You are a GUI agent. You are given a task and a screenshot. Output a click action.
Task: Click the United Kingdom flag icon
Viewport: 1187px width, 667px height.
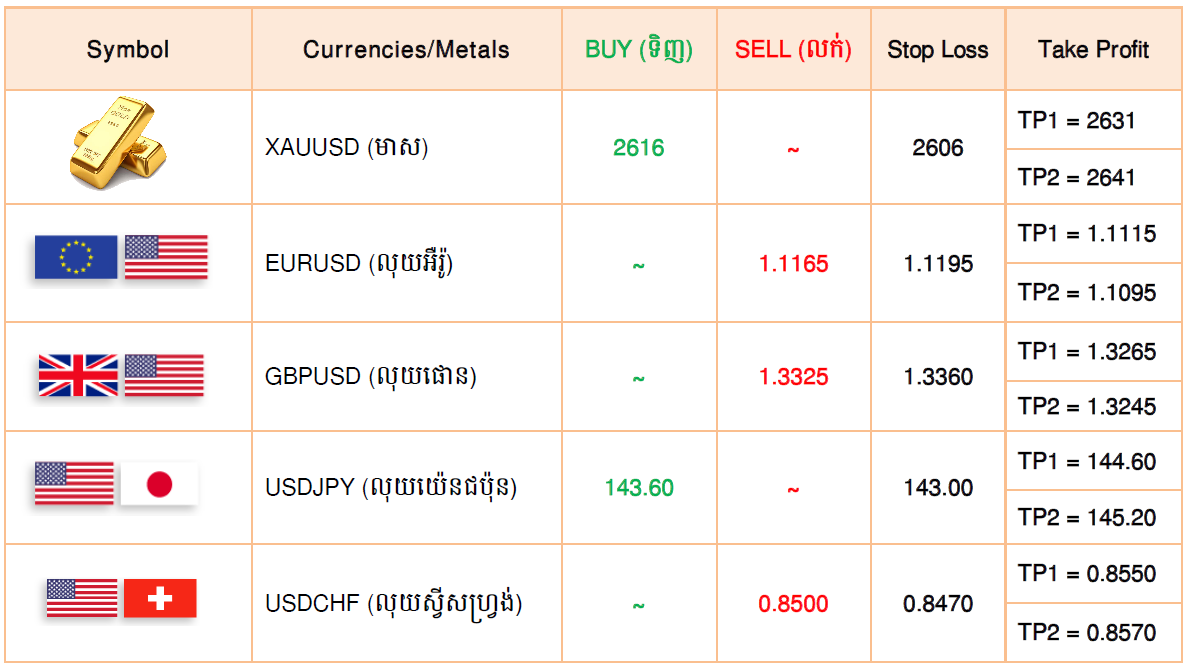pos(78,376)
